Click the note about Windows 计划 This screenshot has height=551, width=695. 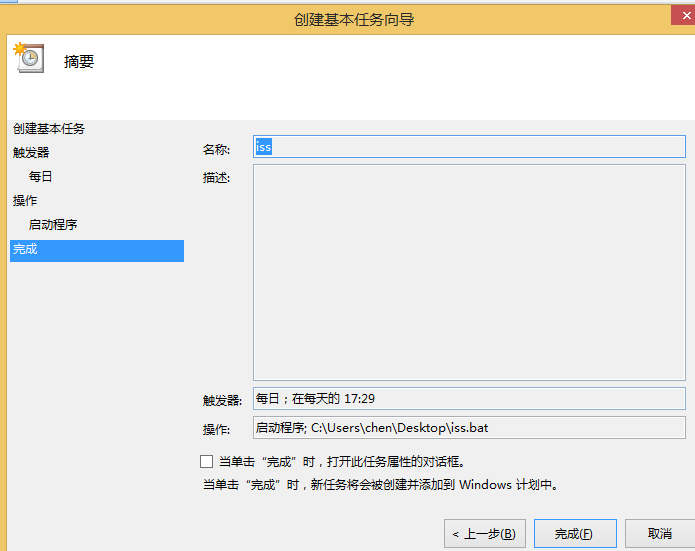(380, 485)
